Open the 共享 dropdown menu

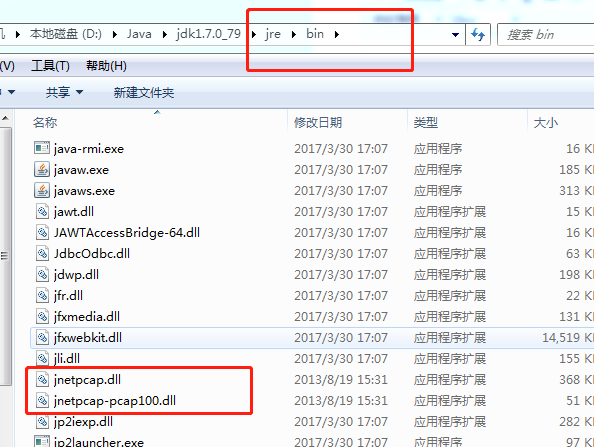click(64, 92)
